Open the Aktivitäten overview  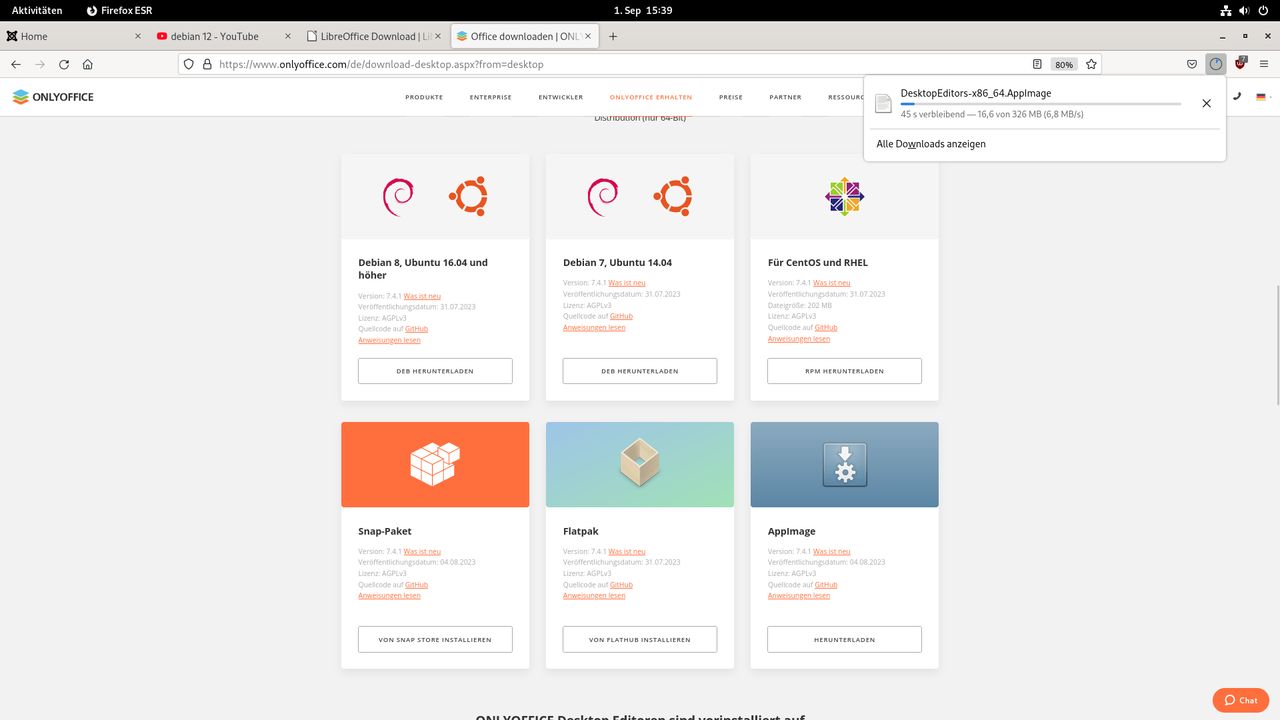(37, 10)
